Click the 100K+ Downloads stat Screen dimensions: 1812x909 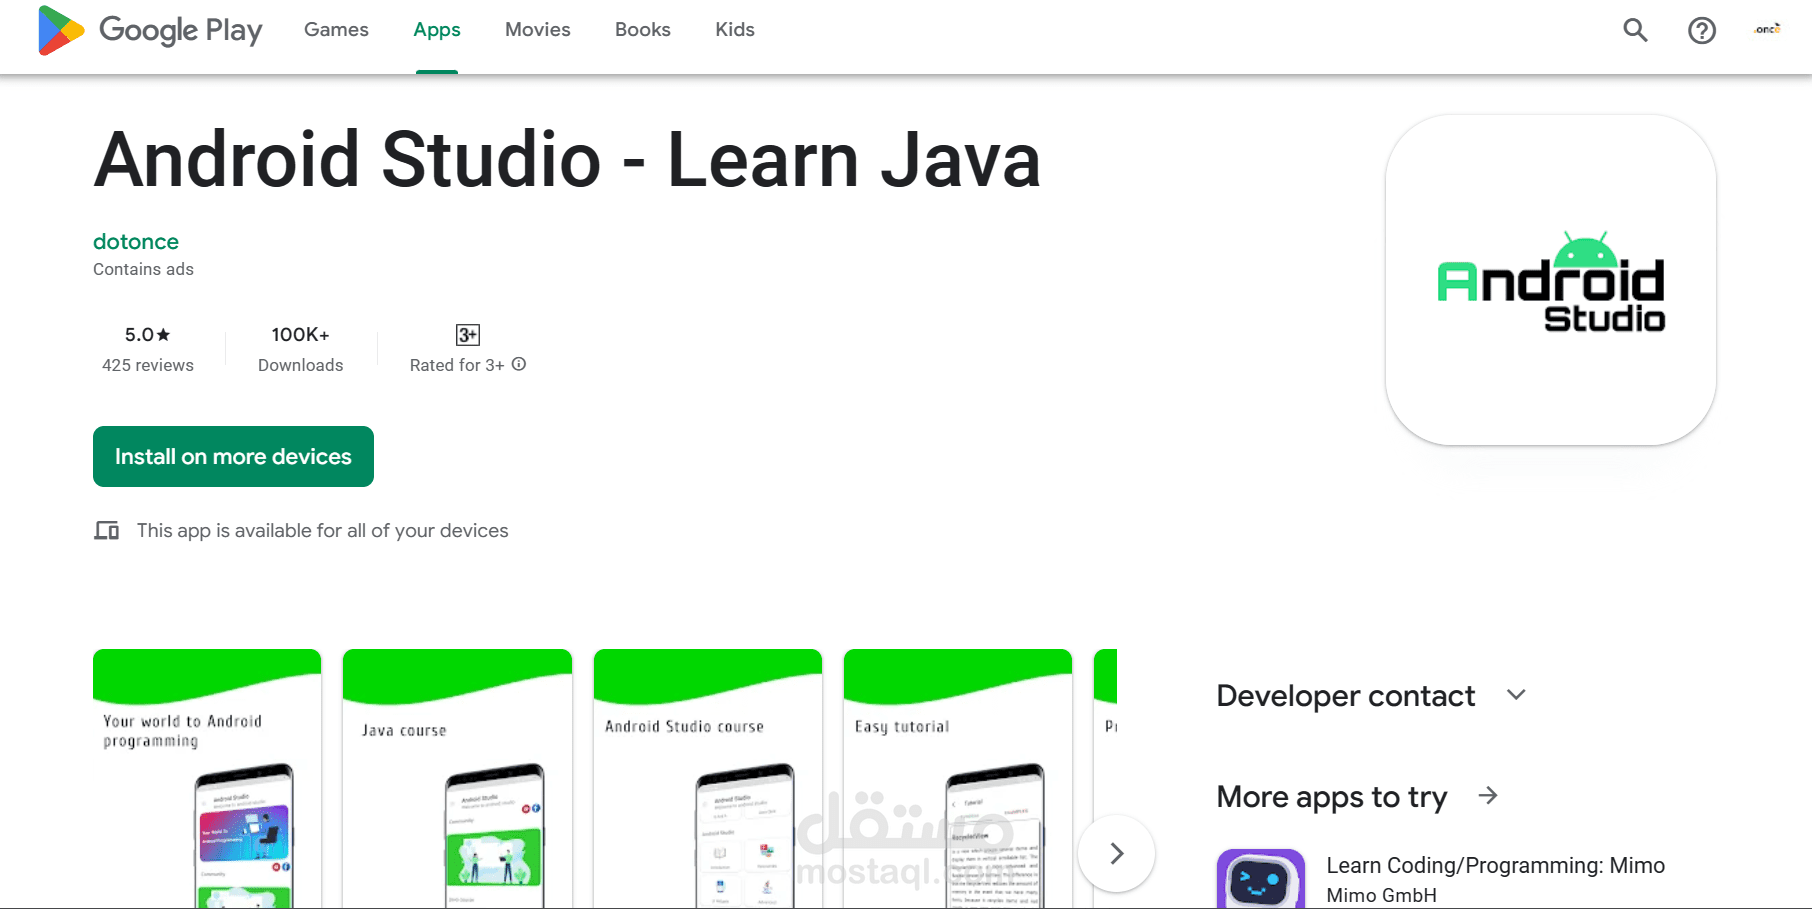click(301, 349)
